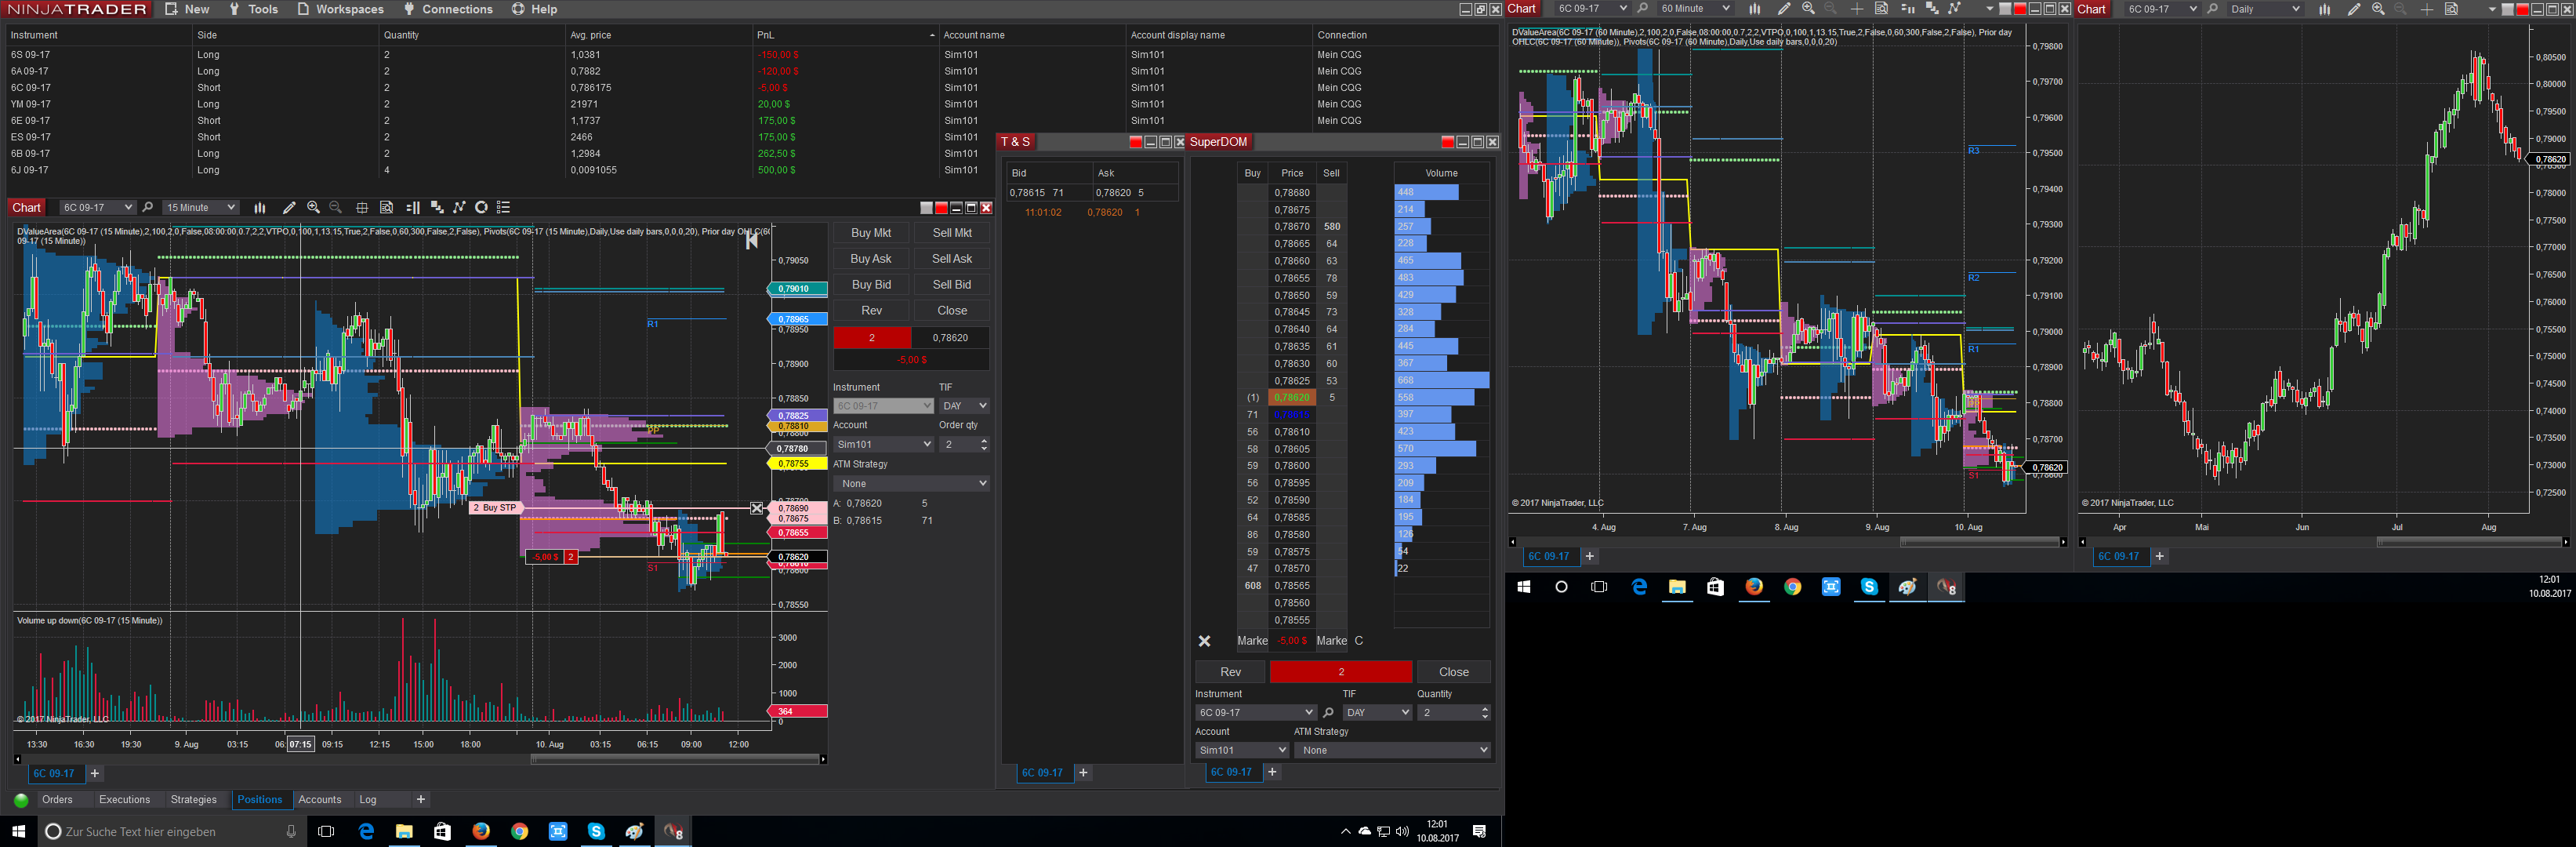Image resolution: width=2576 pixels, height=847 pixels.
Task: Open the Tools menu
Action: pyautogui.click(x=253, y=9)
